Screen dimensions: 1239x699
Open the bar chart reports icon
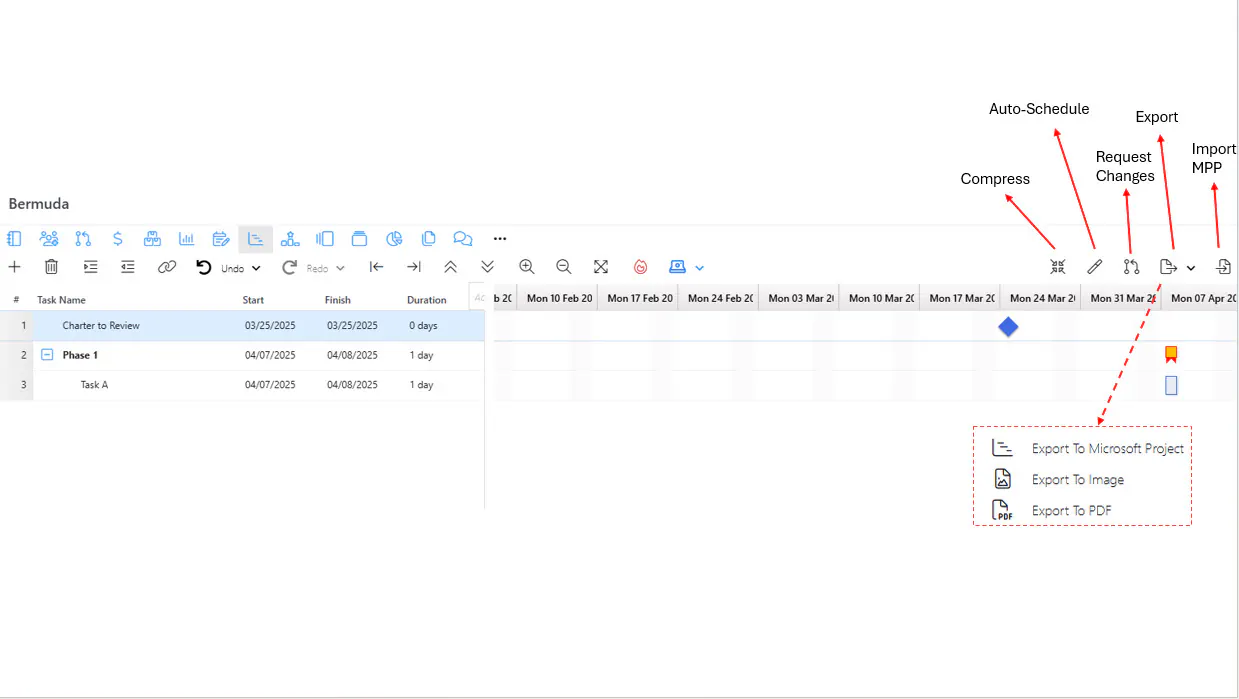(x=187, y=239)
